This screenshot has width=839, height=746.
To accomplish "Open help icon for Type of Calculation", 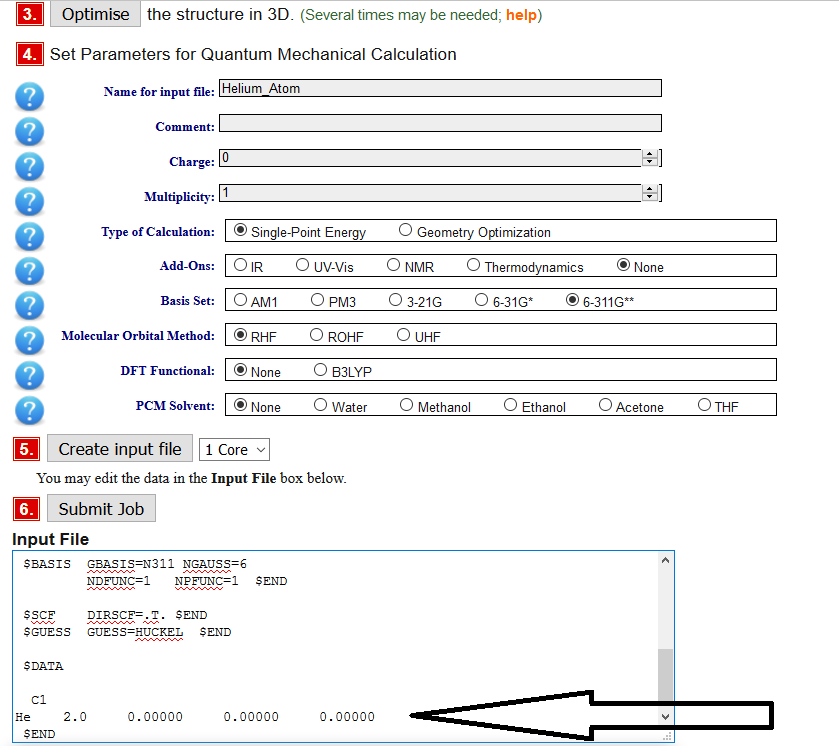I will tap(31, 236).
